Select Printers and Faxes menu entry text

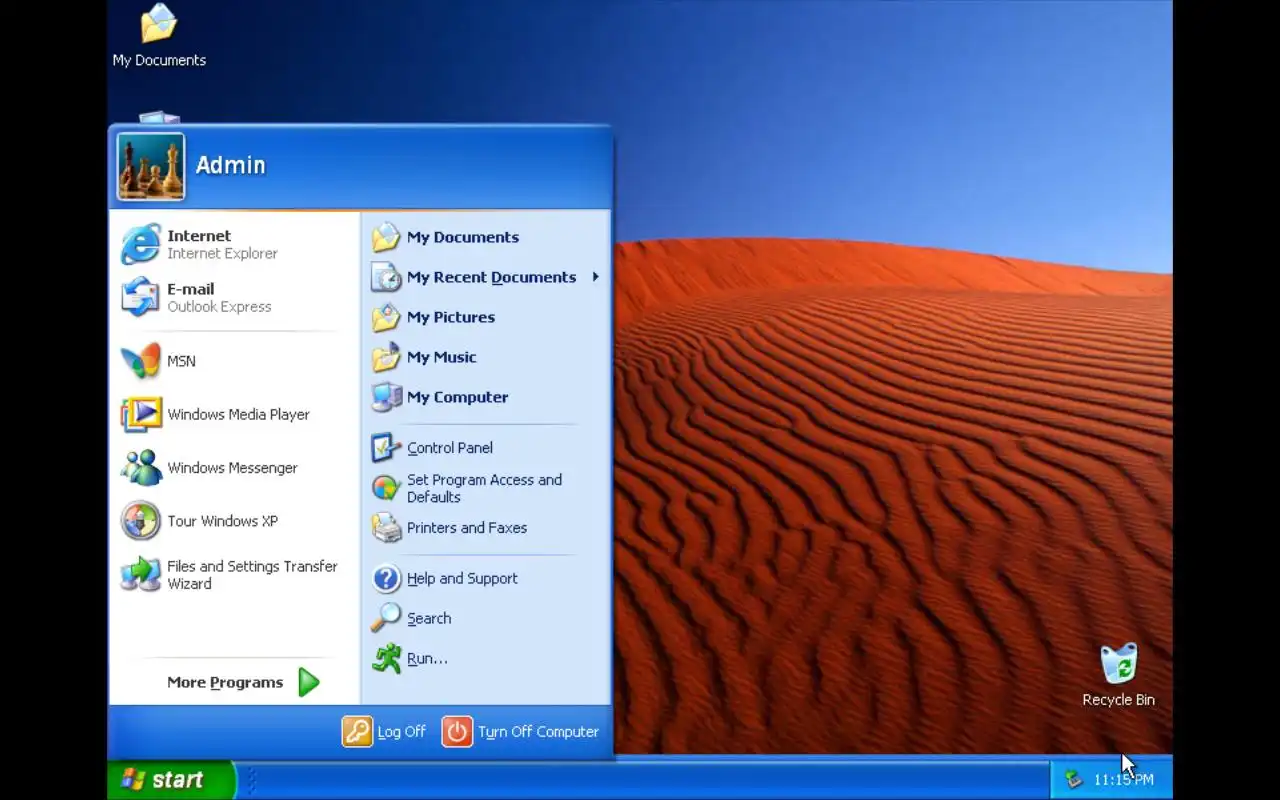[467, 528]
